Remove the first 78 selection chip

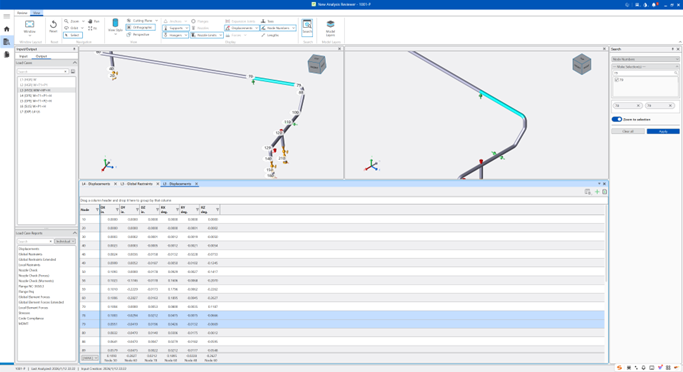[638, 105]
